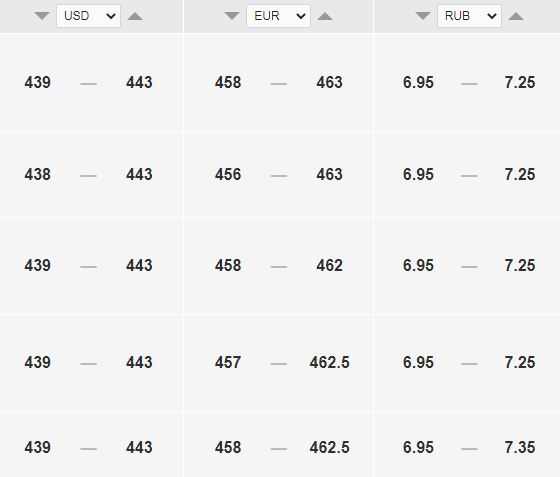Screen dimensions: 560x477
Task: Open the EUR currency dropdown
Action: [279, 16]
